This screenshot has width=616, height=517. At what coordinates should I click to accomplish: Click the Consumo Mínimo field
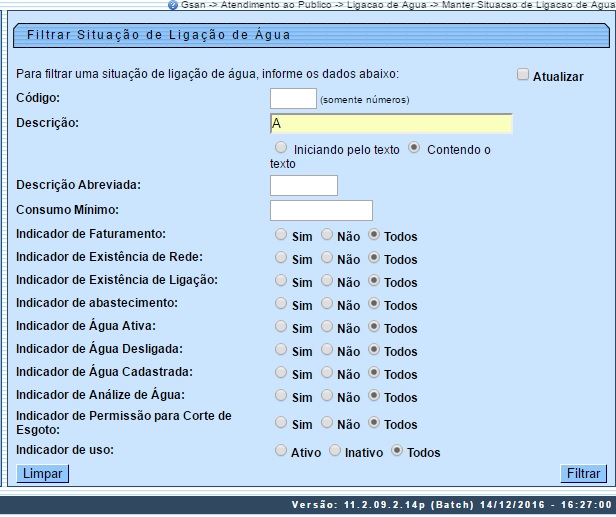point(321,210)
